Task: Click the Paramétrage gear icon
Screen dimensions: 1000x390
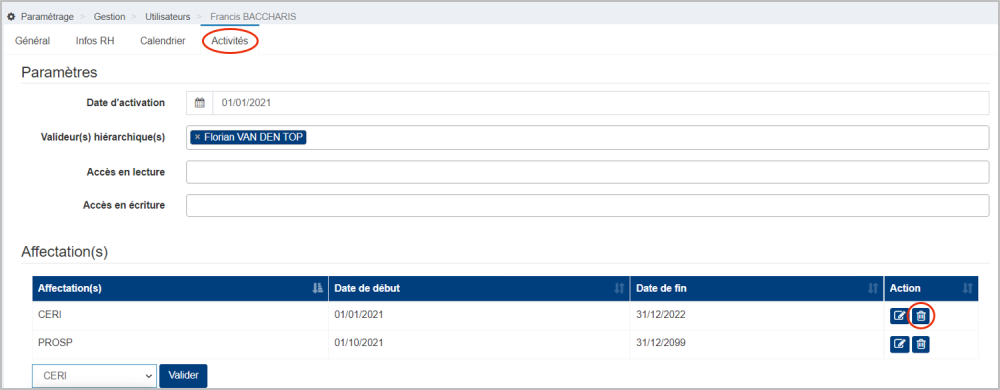Action: [11, 16]
